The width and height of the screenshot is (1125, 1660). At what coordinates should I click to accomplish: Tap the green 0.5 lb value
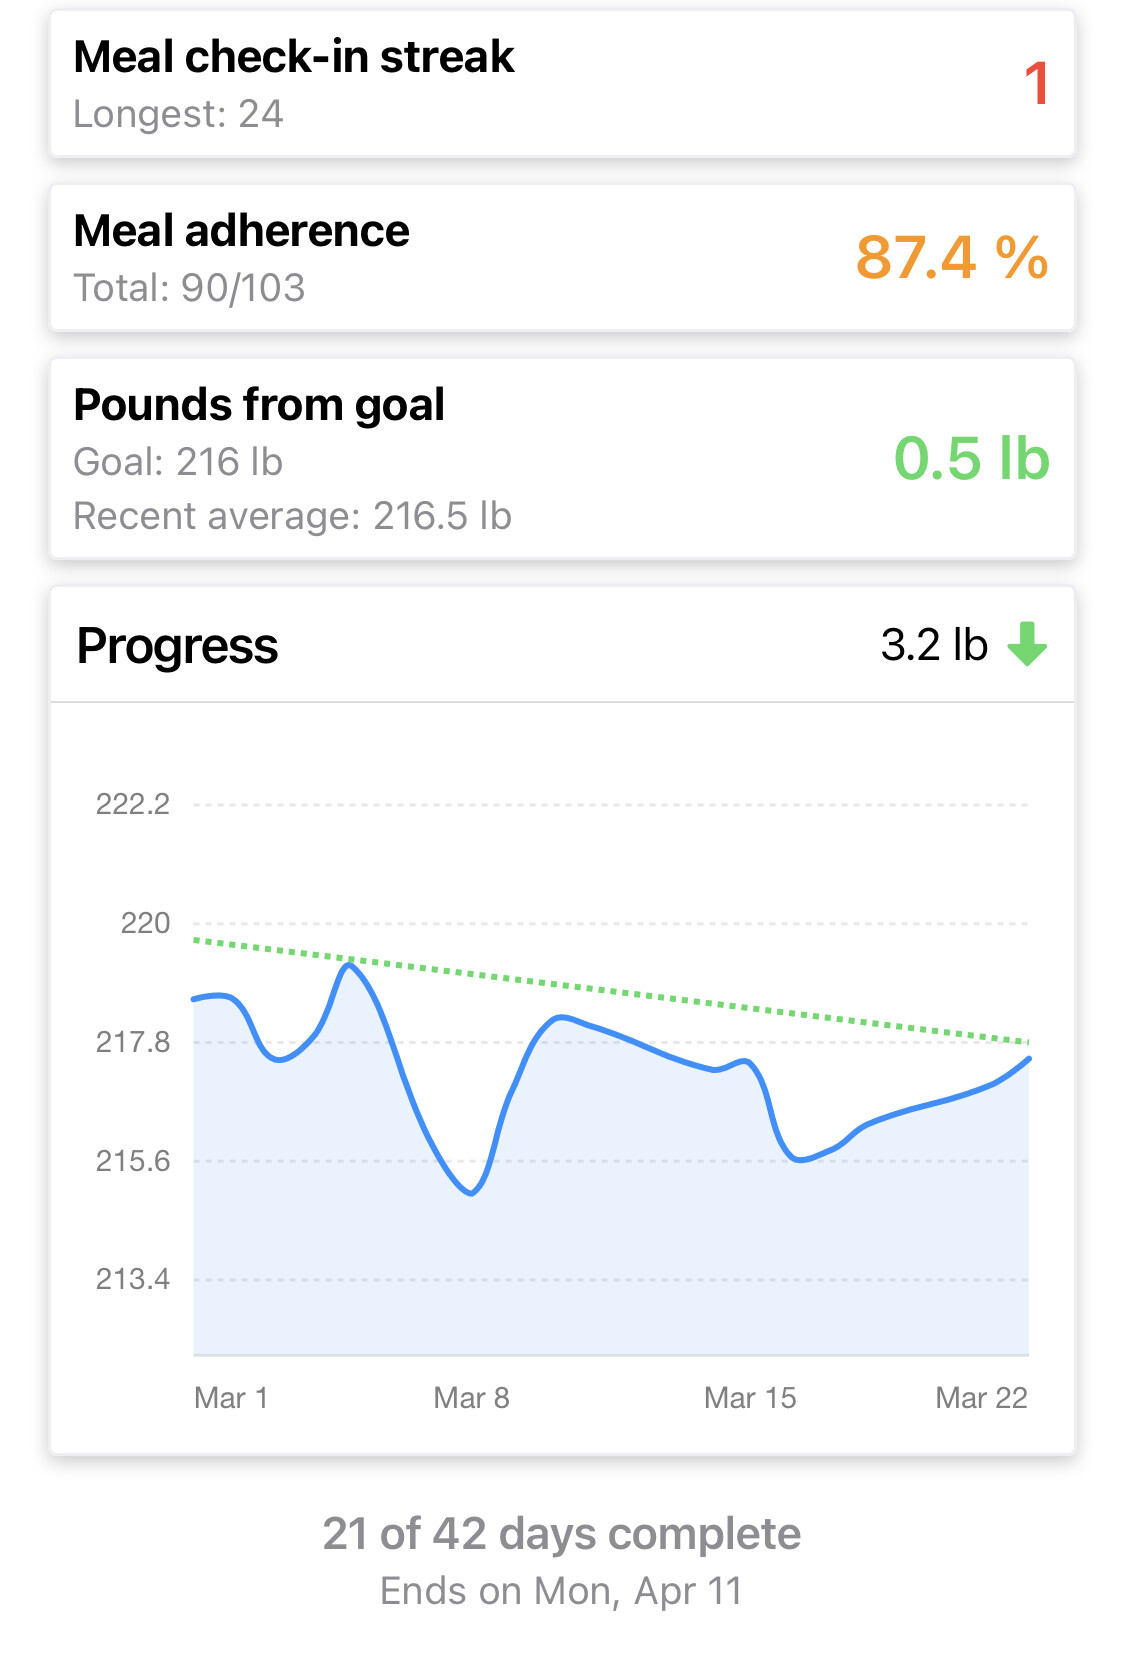coord(971,459)
